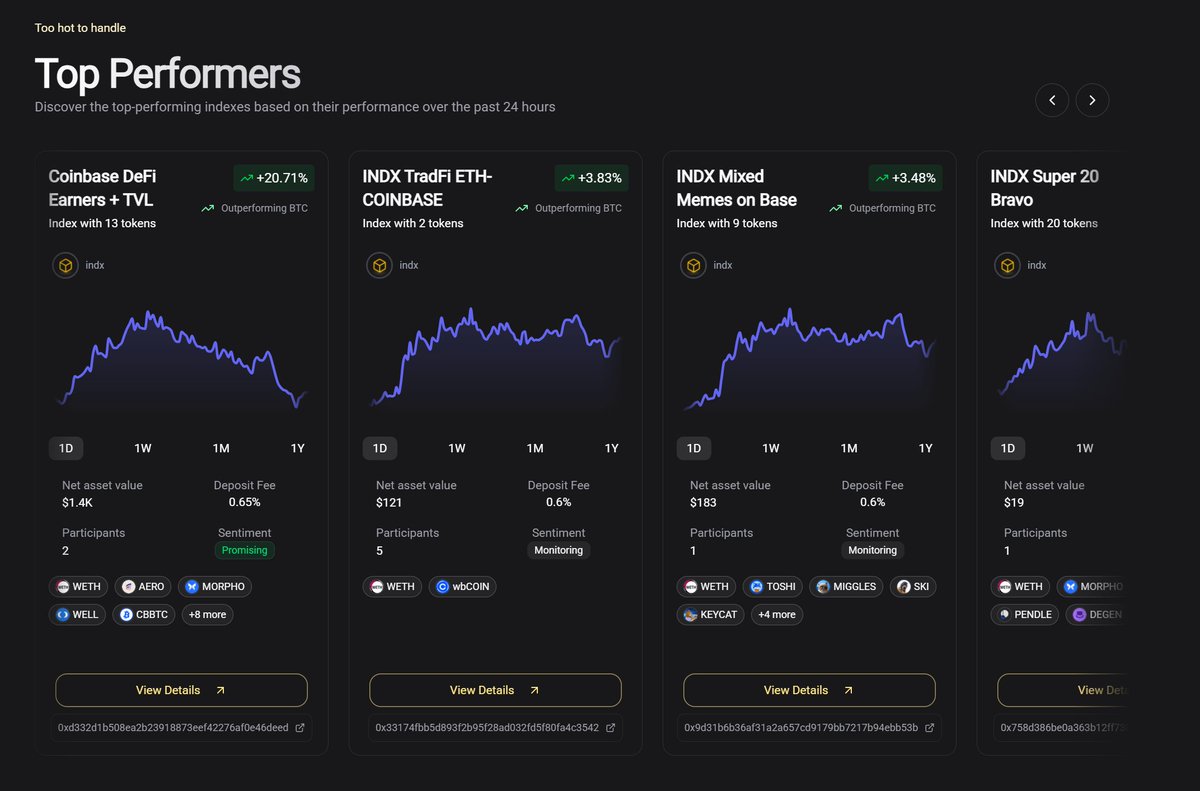Select 1W range on Mixed Memes card
The width and height of the screenshot is (1200, 791).
point(771,448)
